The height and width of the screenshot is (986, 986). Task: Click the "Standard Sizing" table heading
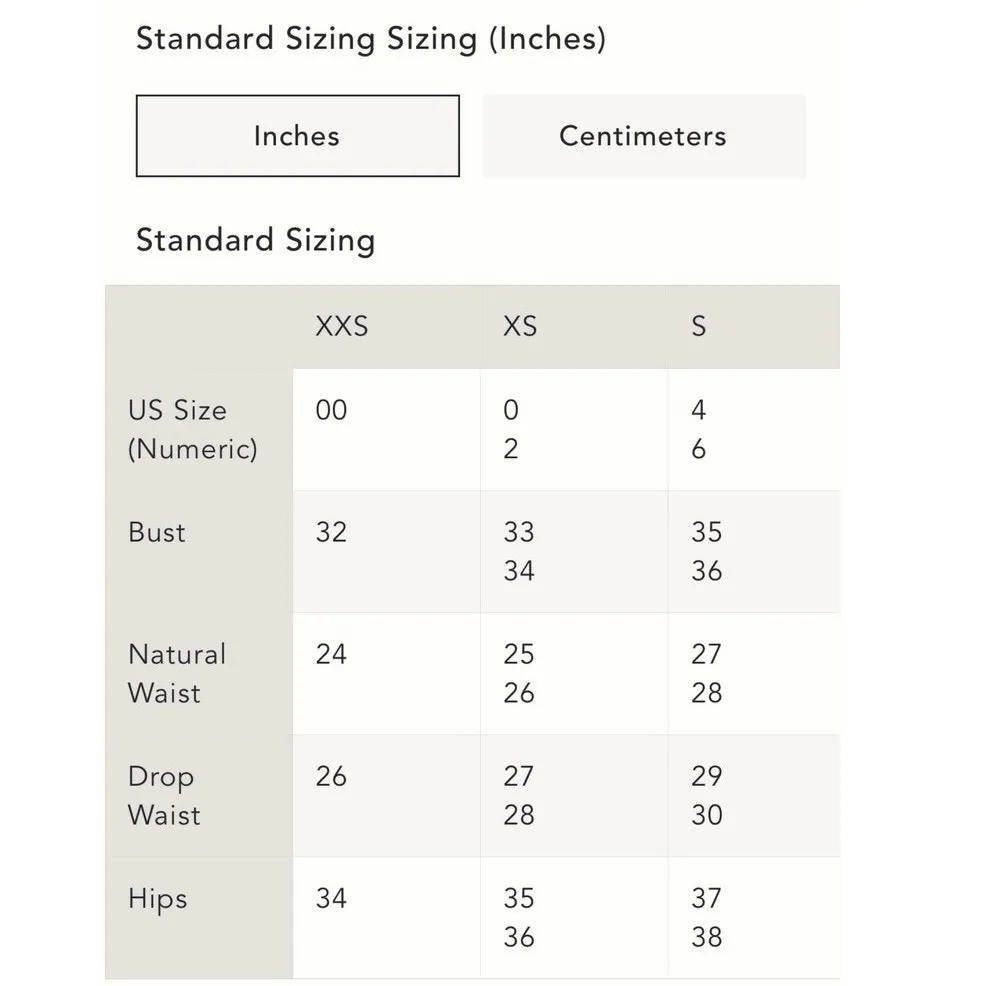point(255,240)
